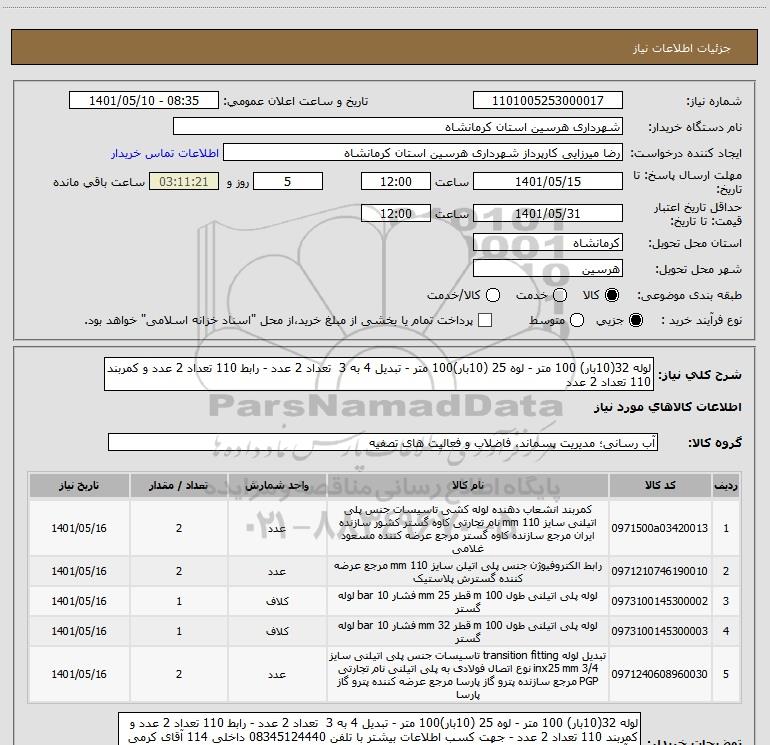This screenshot has width=770, height=745.
Task: Click the کلاف unit cell in row 4
Action: pos(277,631)
